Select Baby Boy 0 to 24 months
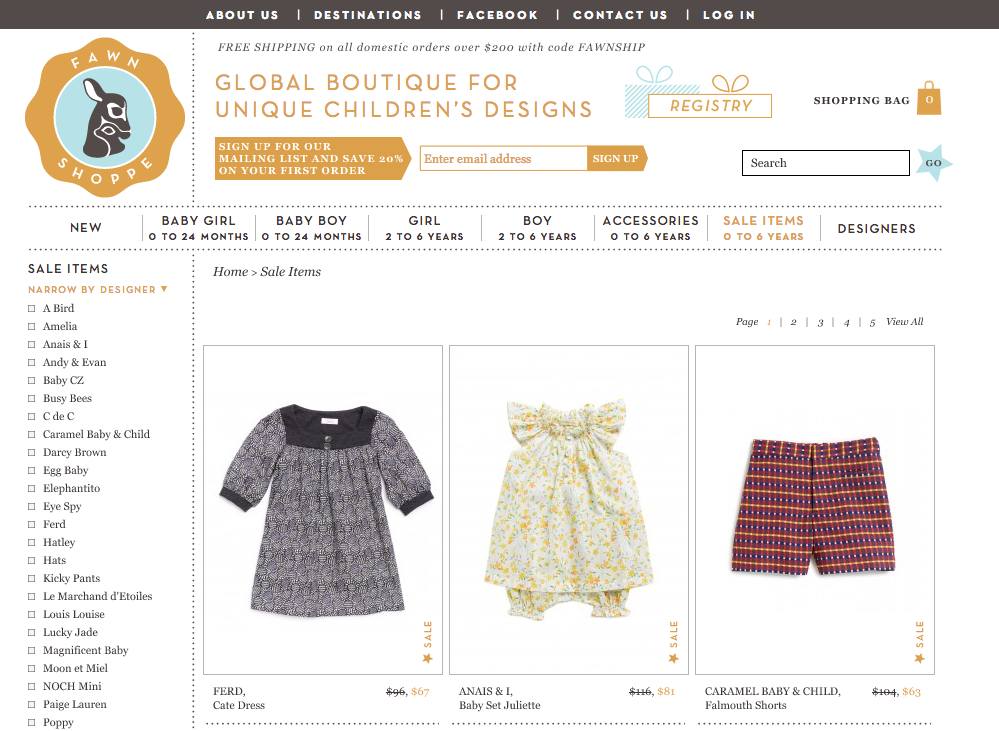Viewport: 999px width, 731px height. click(x=312, y=228)
